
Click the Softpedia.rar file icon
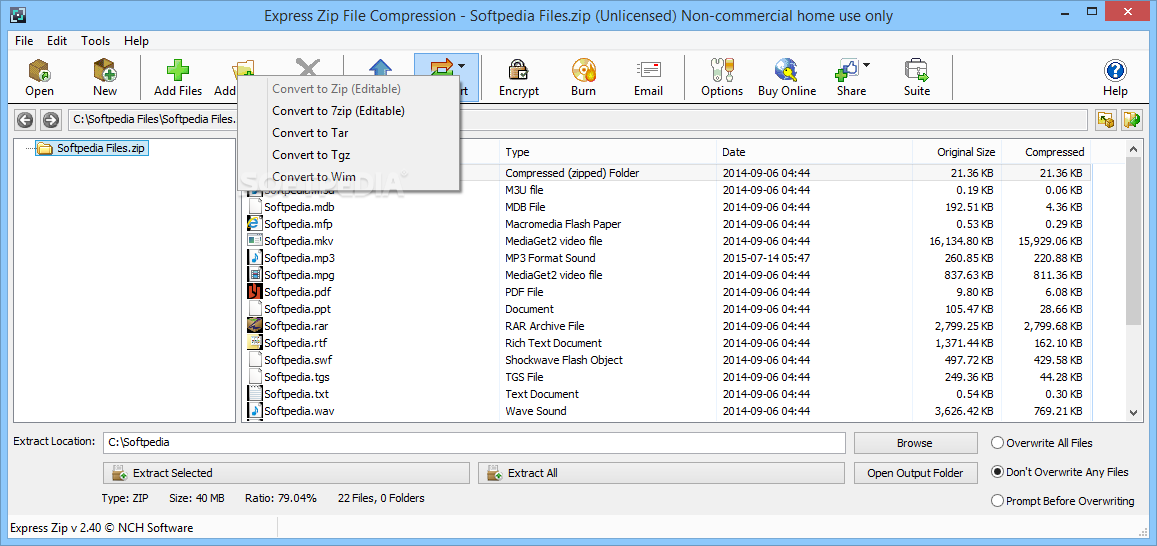point(255,325)
